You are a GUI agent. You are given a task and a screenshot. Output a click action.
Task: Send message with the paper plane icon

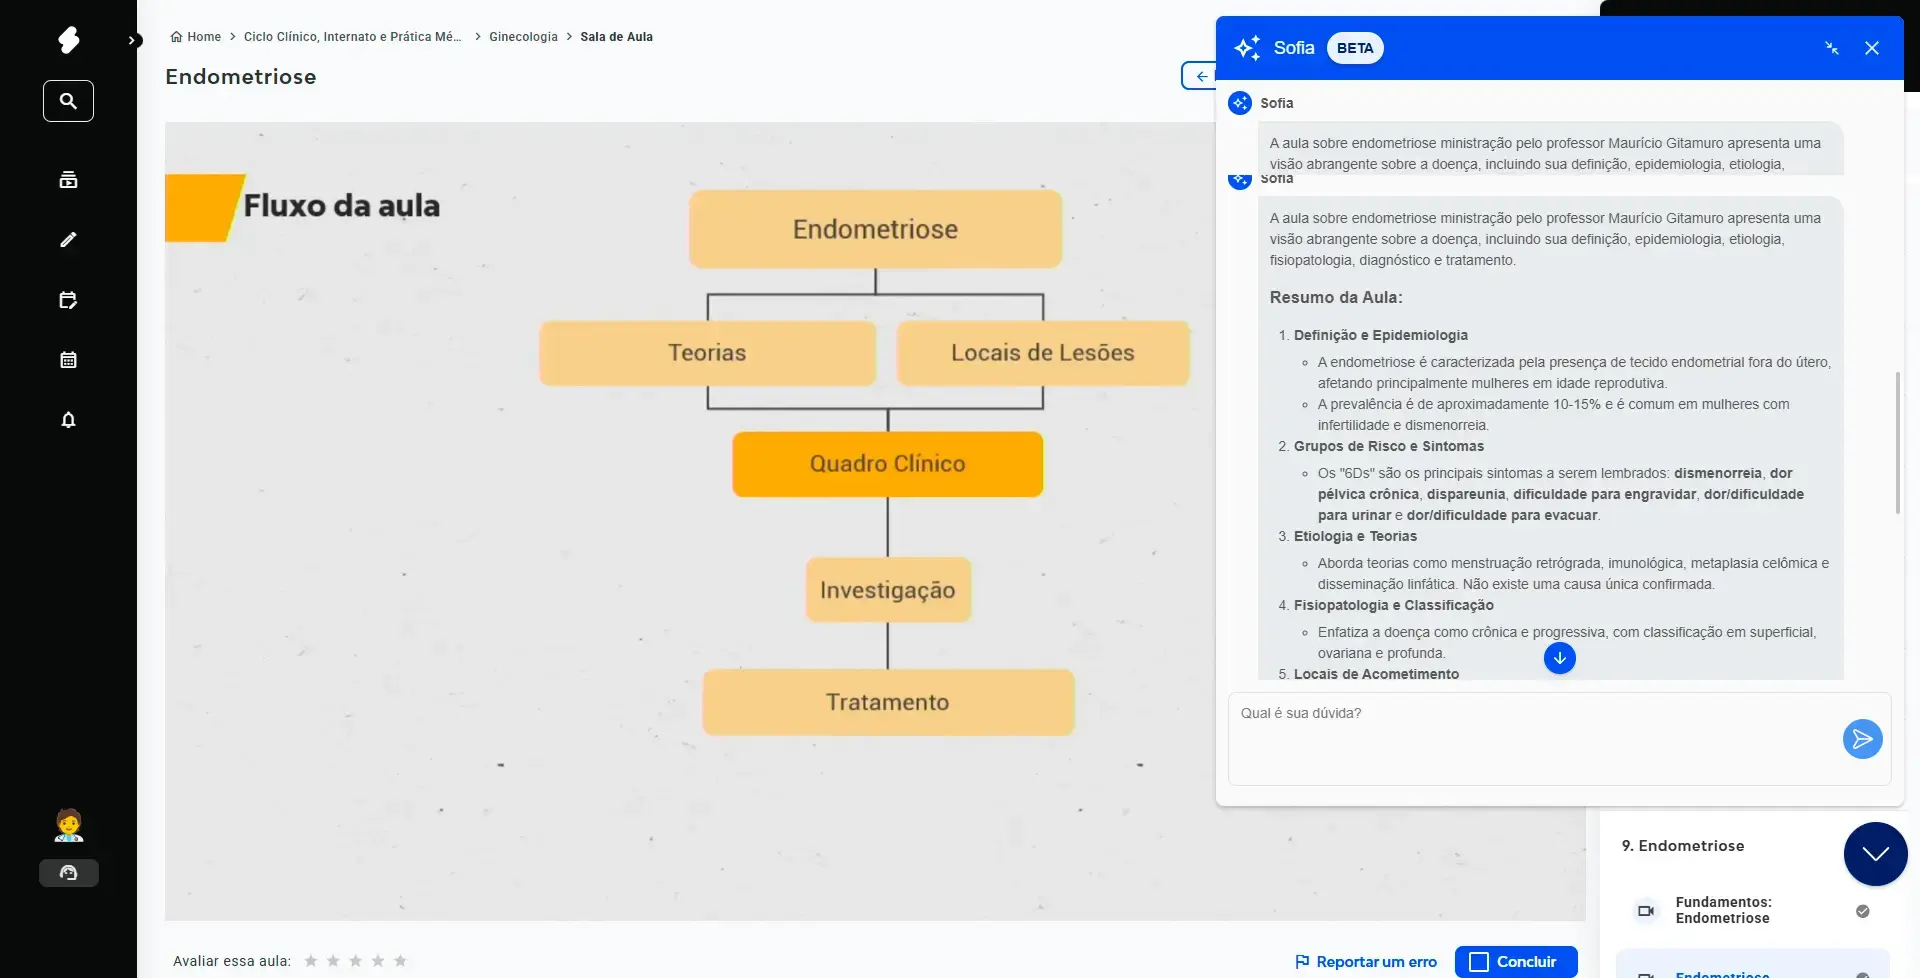1862,739
